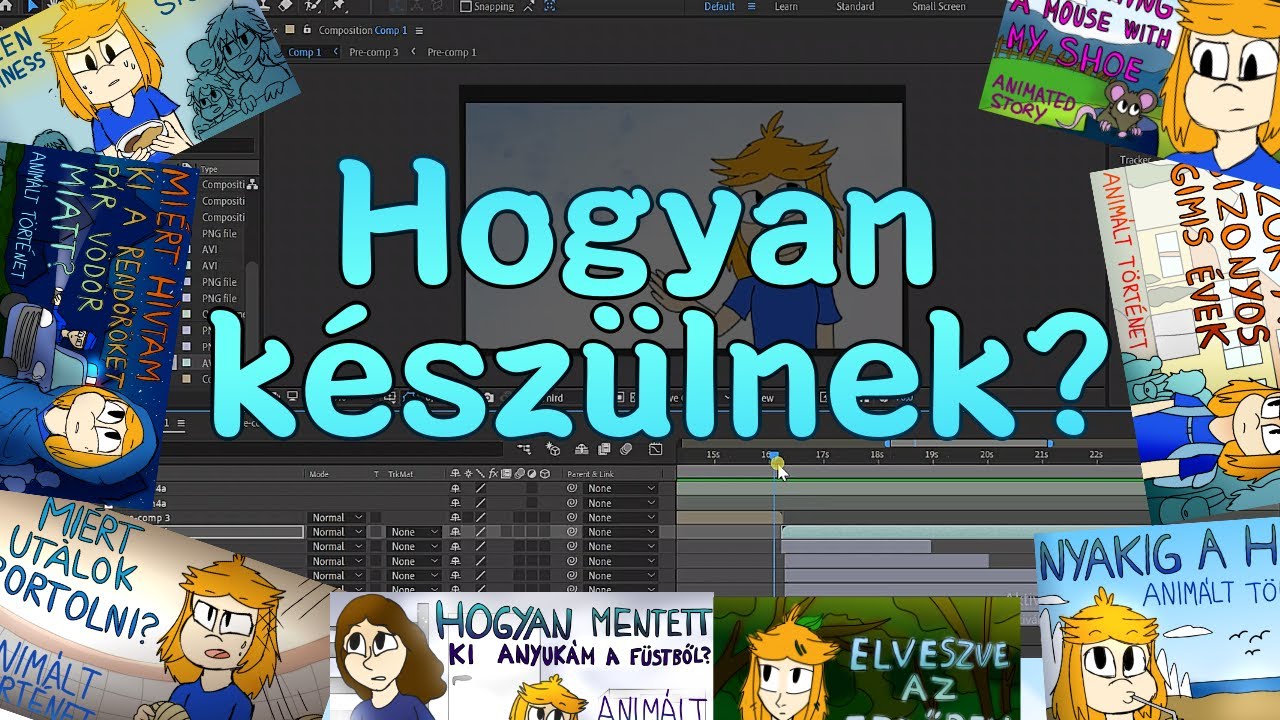Open the Composition Mini-Flowchart in the timeline
This screenshot has width=1280, height=720.
(526, 450)
